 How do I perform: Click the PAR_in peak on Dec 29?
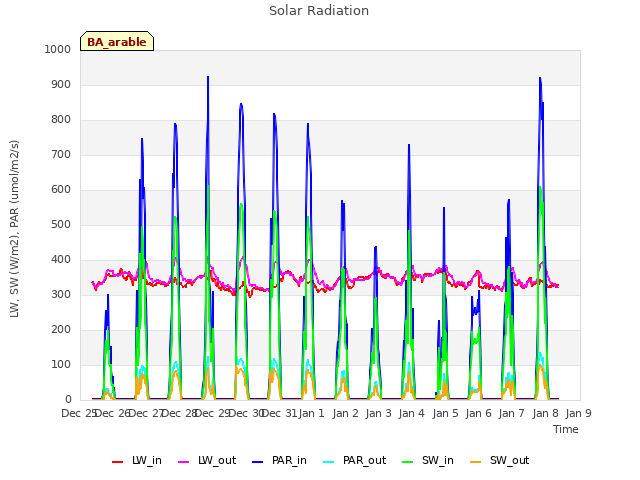pyautogui.click(x=208, y=77)
